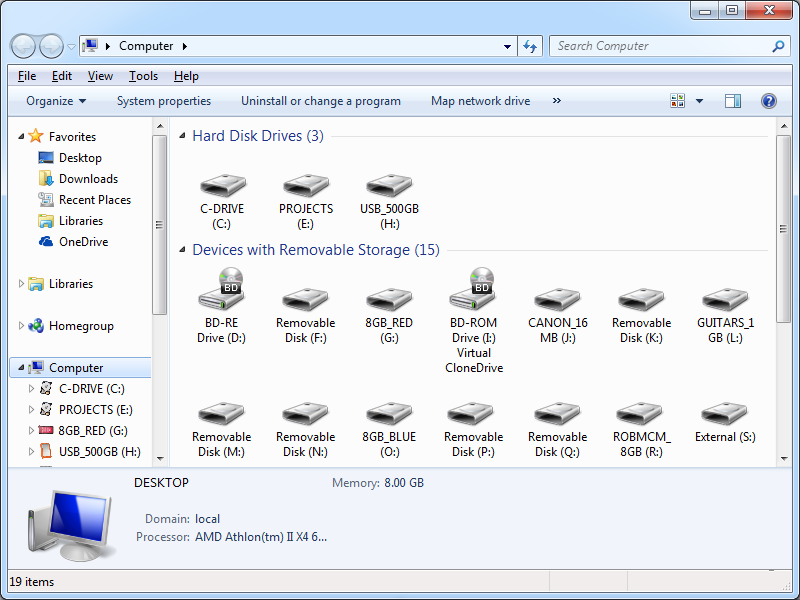Toggle the preview pane icon
The width and height of the screenshot is (800, 600).
click(x=733, y=101)
